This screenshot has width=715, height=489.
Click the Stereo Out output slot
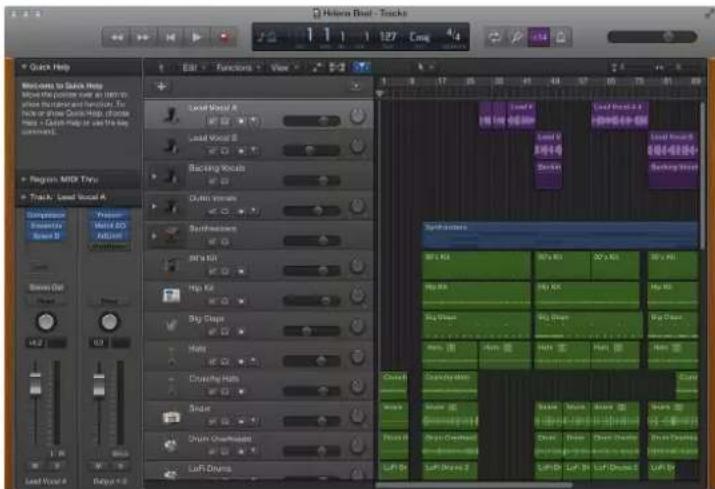coord(46,287)
